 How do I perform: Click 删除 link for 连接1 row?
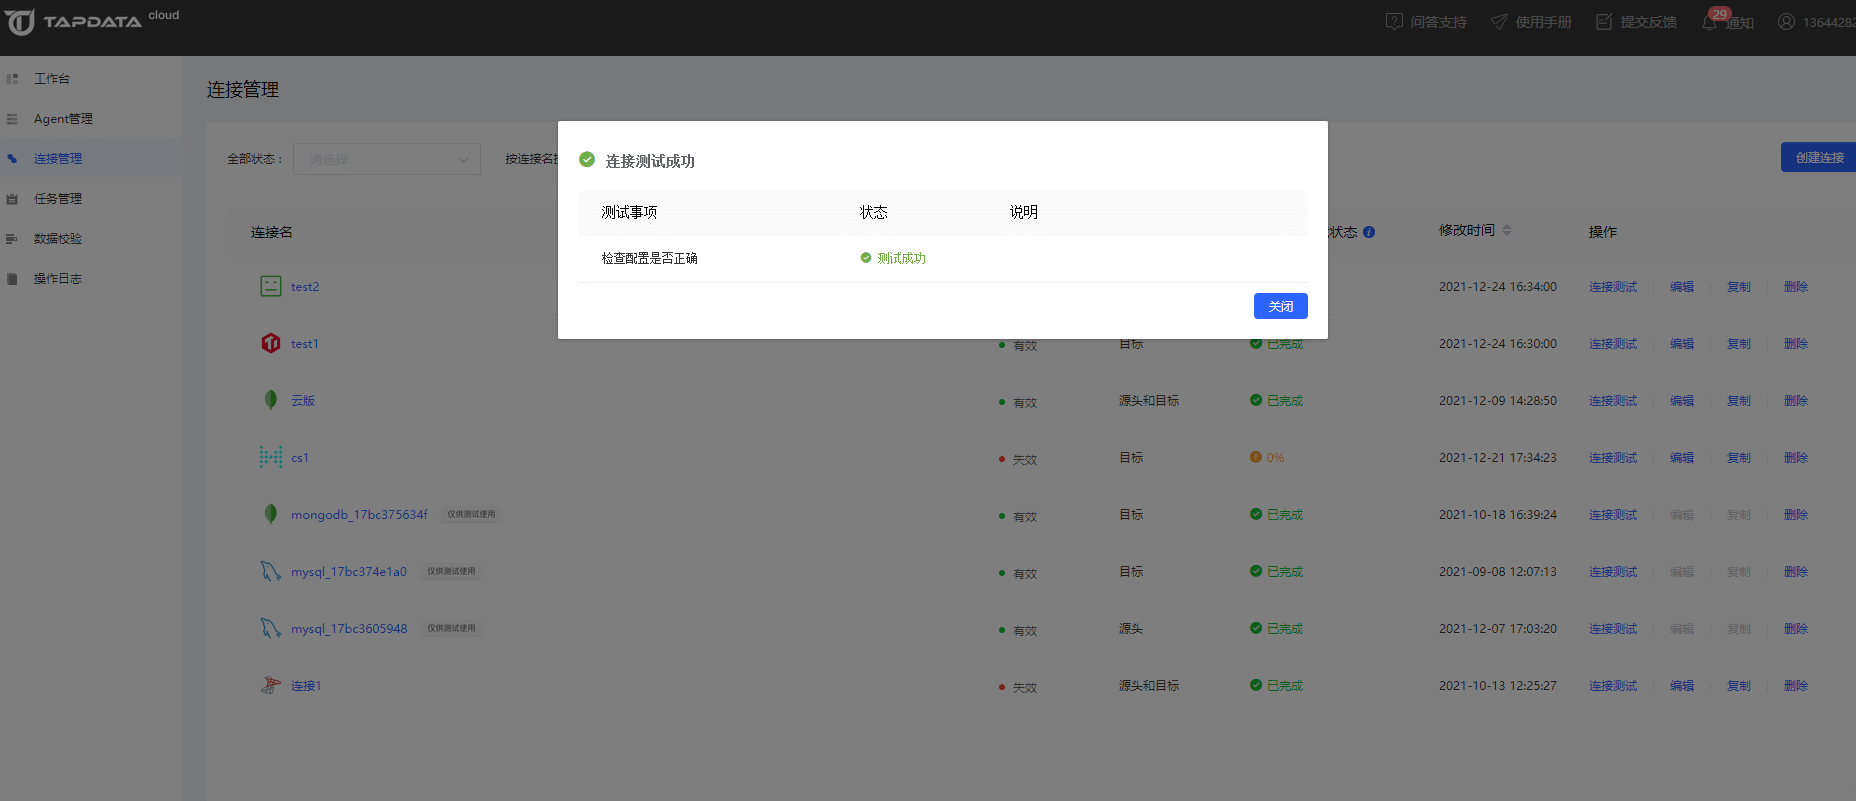pyautogui.click(x=1795, y=686)
